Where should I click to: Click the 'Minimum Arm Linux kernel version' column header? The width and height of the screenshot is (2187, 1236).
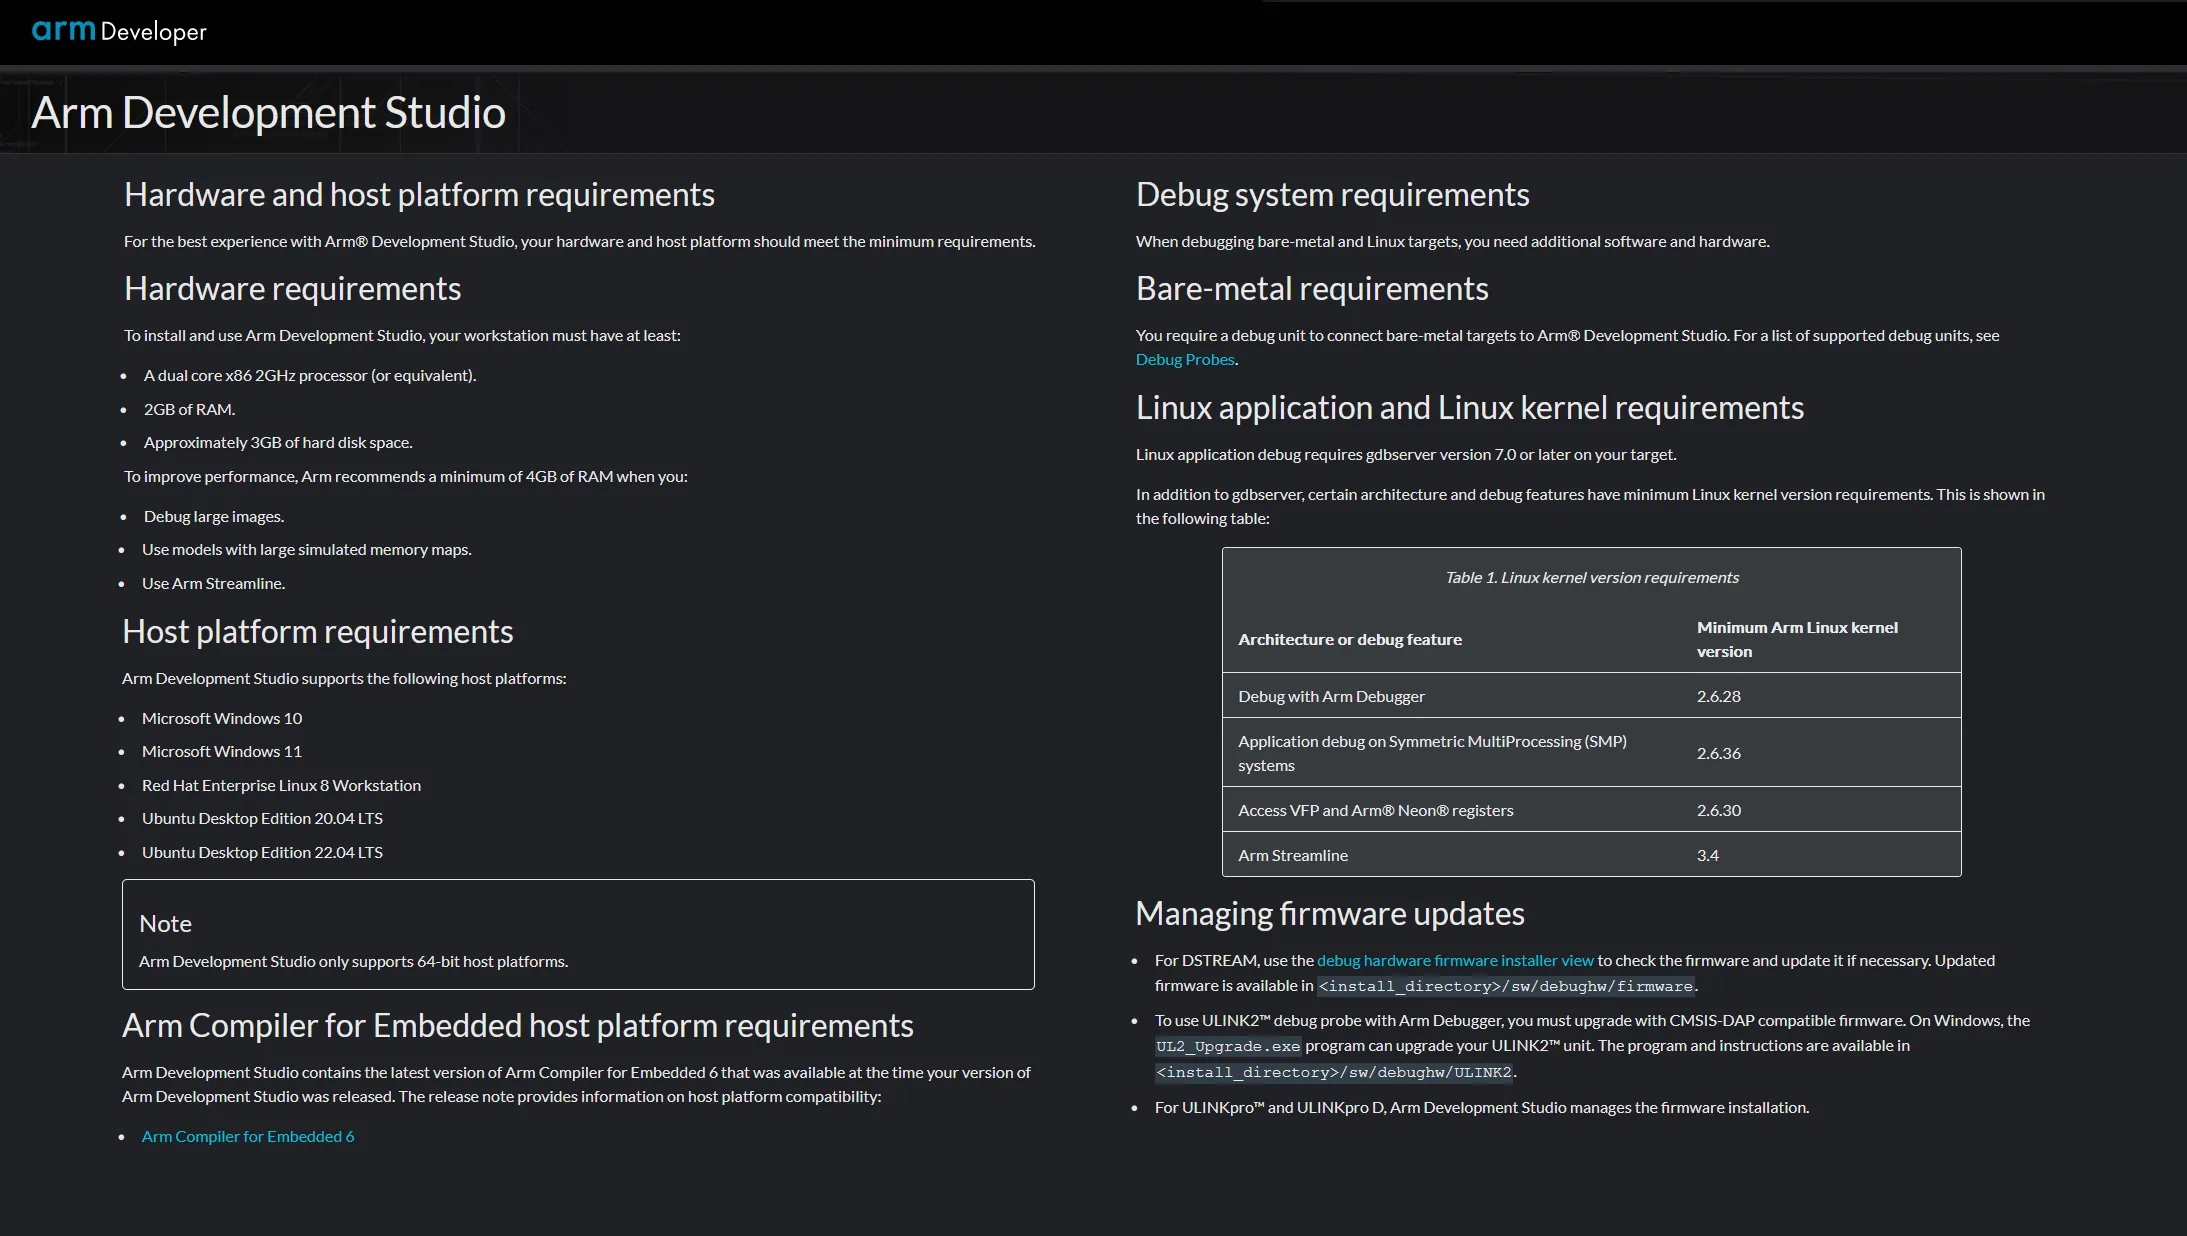(1797, 640)
